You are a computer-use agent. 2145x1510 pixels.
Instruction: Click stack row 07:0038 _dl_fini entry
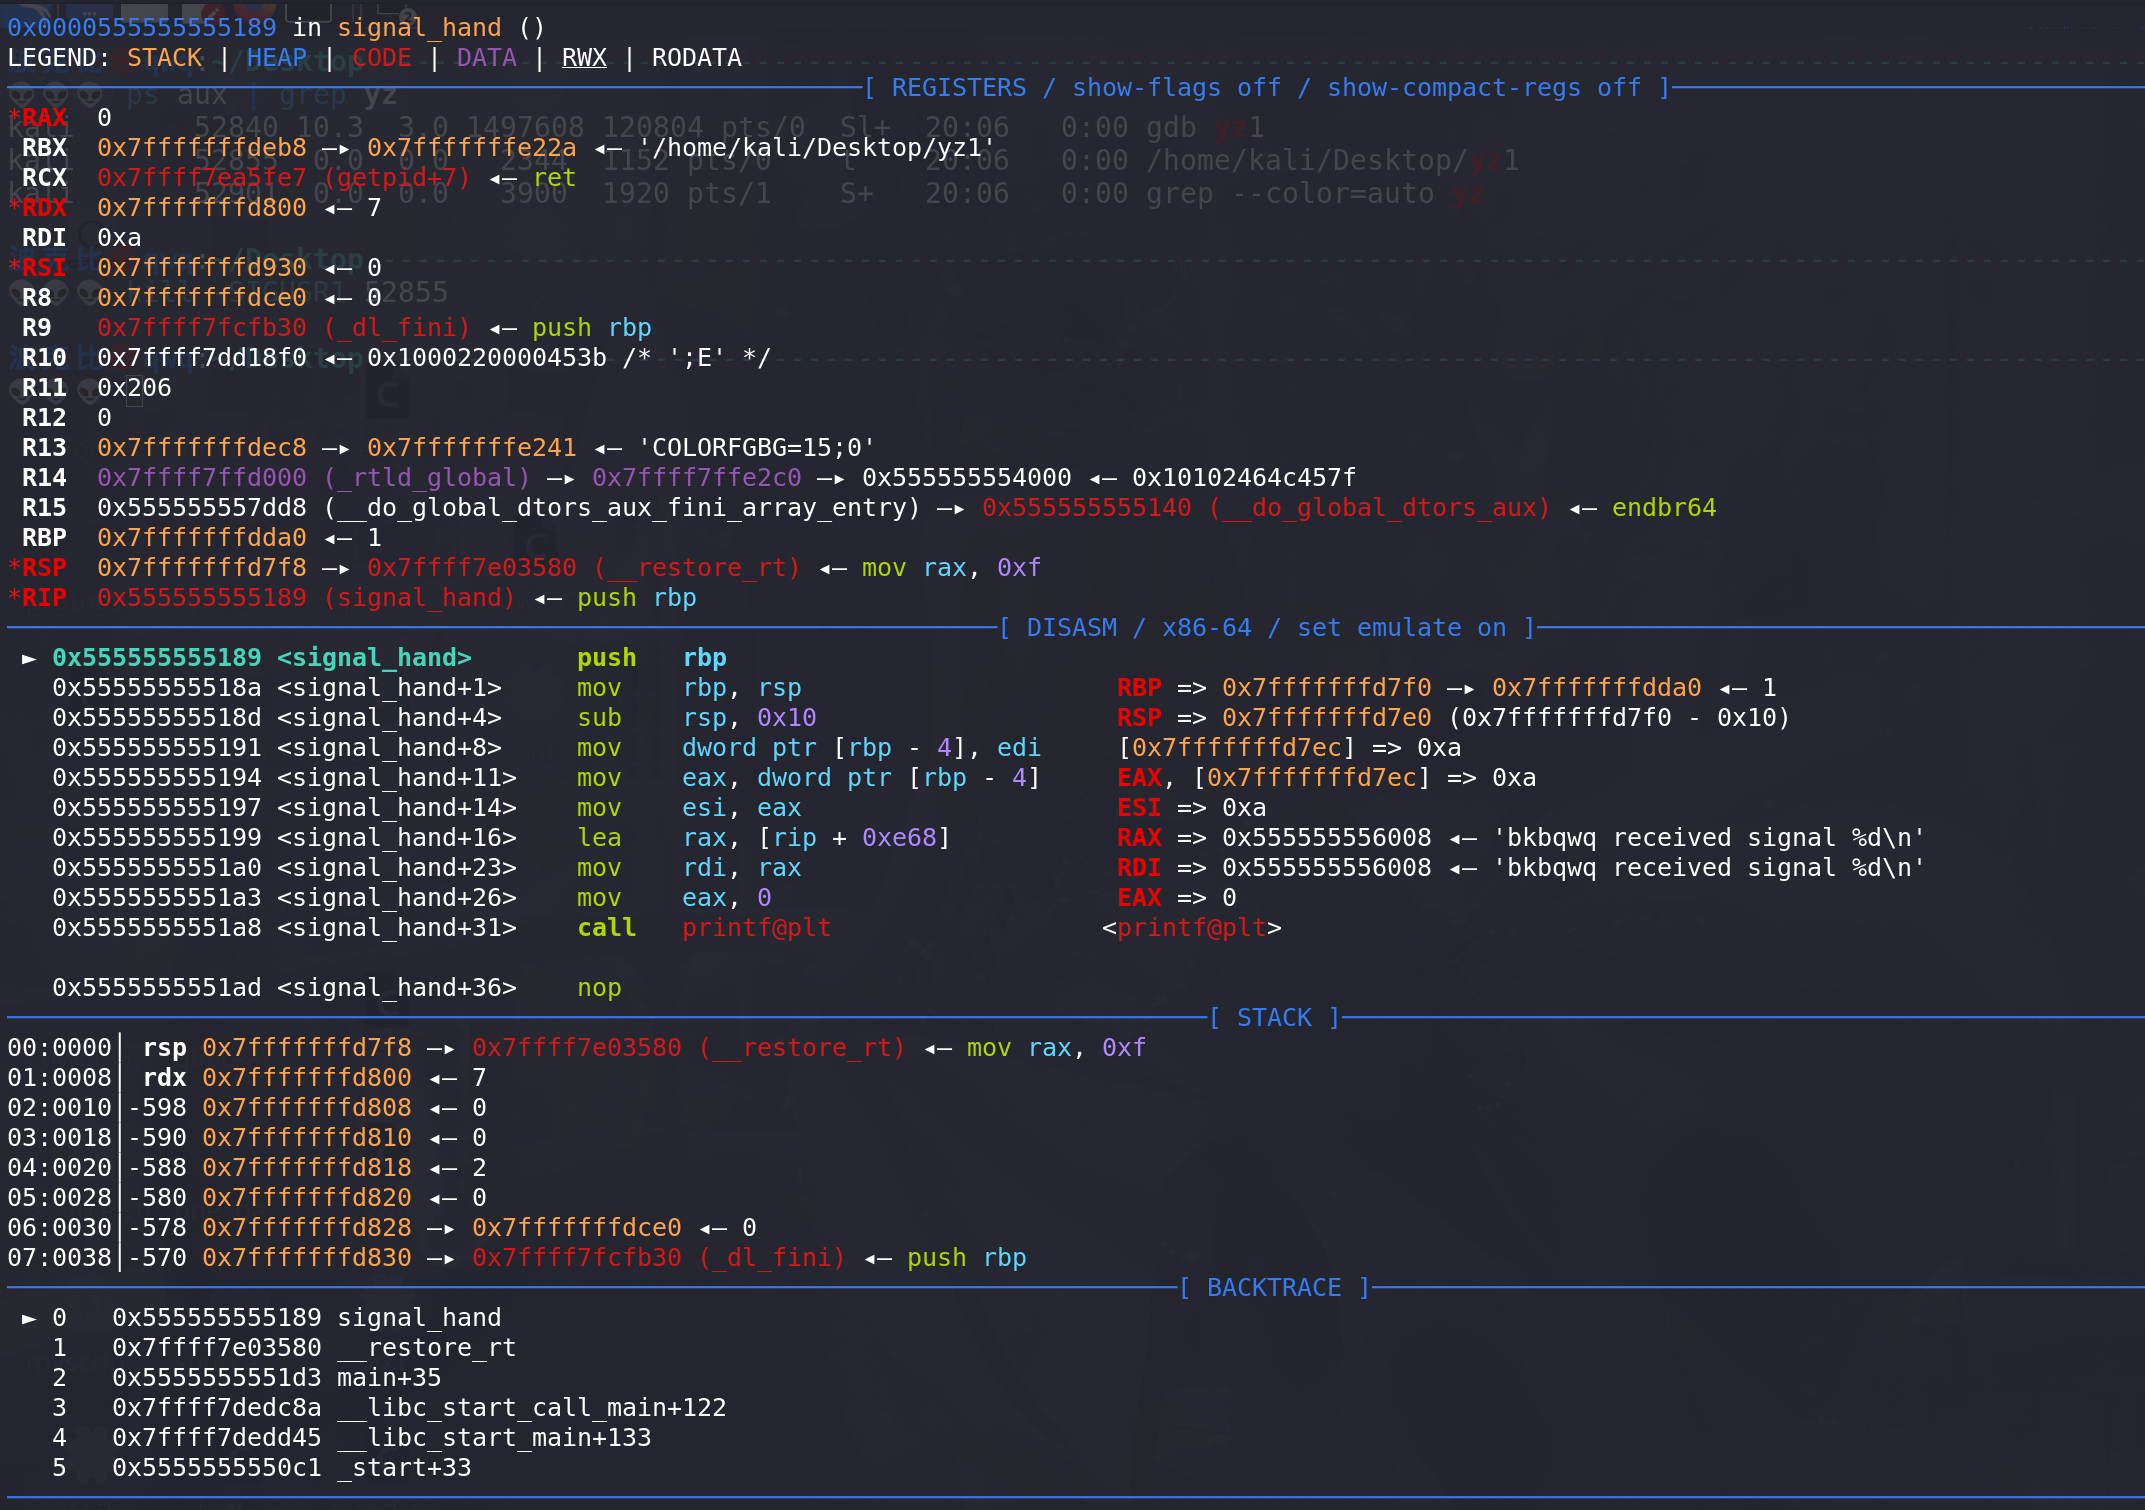517,1258
